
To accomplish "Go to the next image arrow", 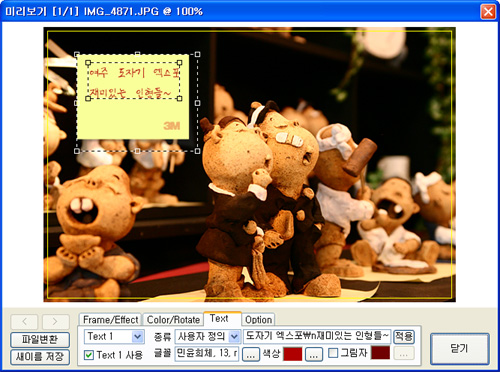I will (55, 322).
